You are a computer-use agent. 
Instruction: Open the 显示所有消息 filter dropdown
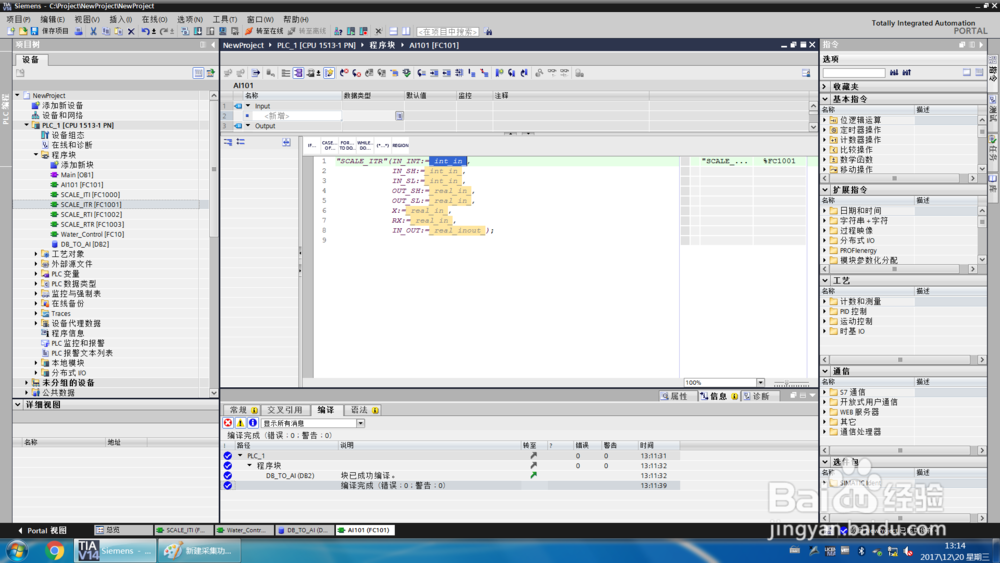pos(360,423)
